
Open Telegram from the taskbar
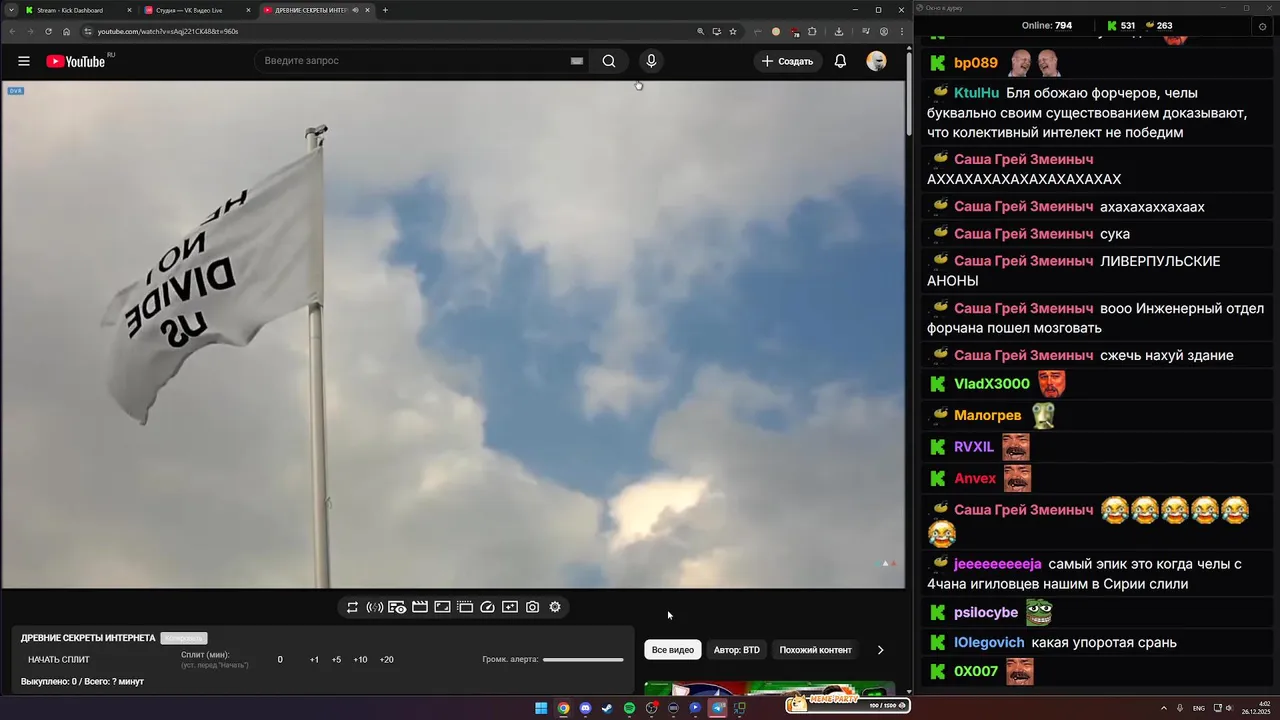(x=717, y=708)
